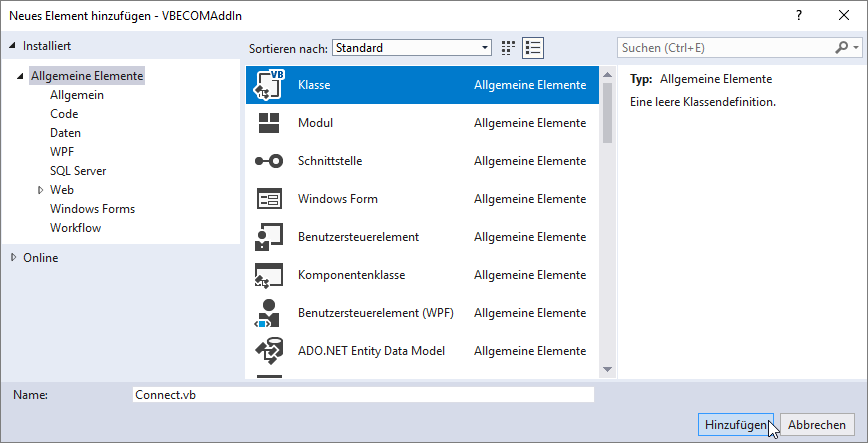The width and height of the screenshot is (868, 443).
Task: Select the Web category
Action: pyautogui.click(x=62, y=190)
